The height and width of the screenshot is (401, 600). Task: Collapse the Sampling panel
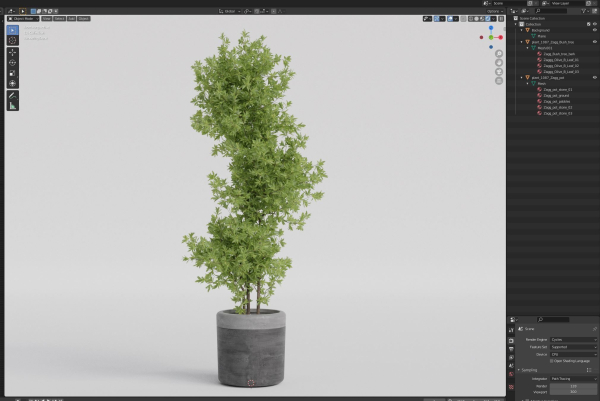point(519,370)
